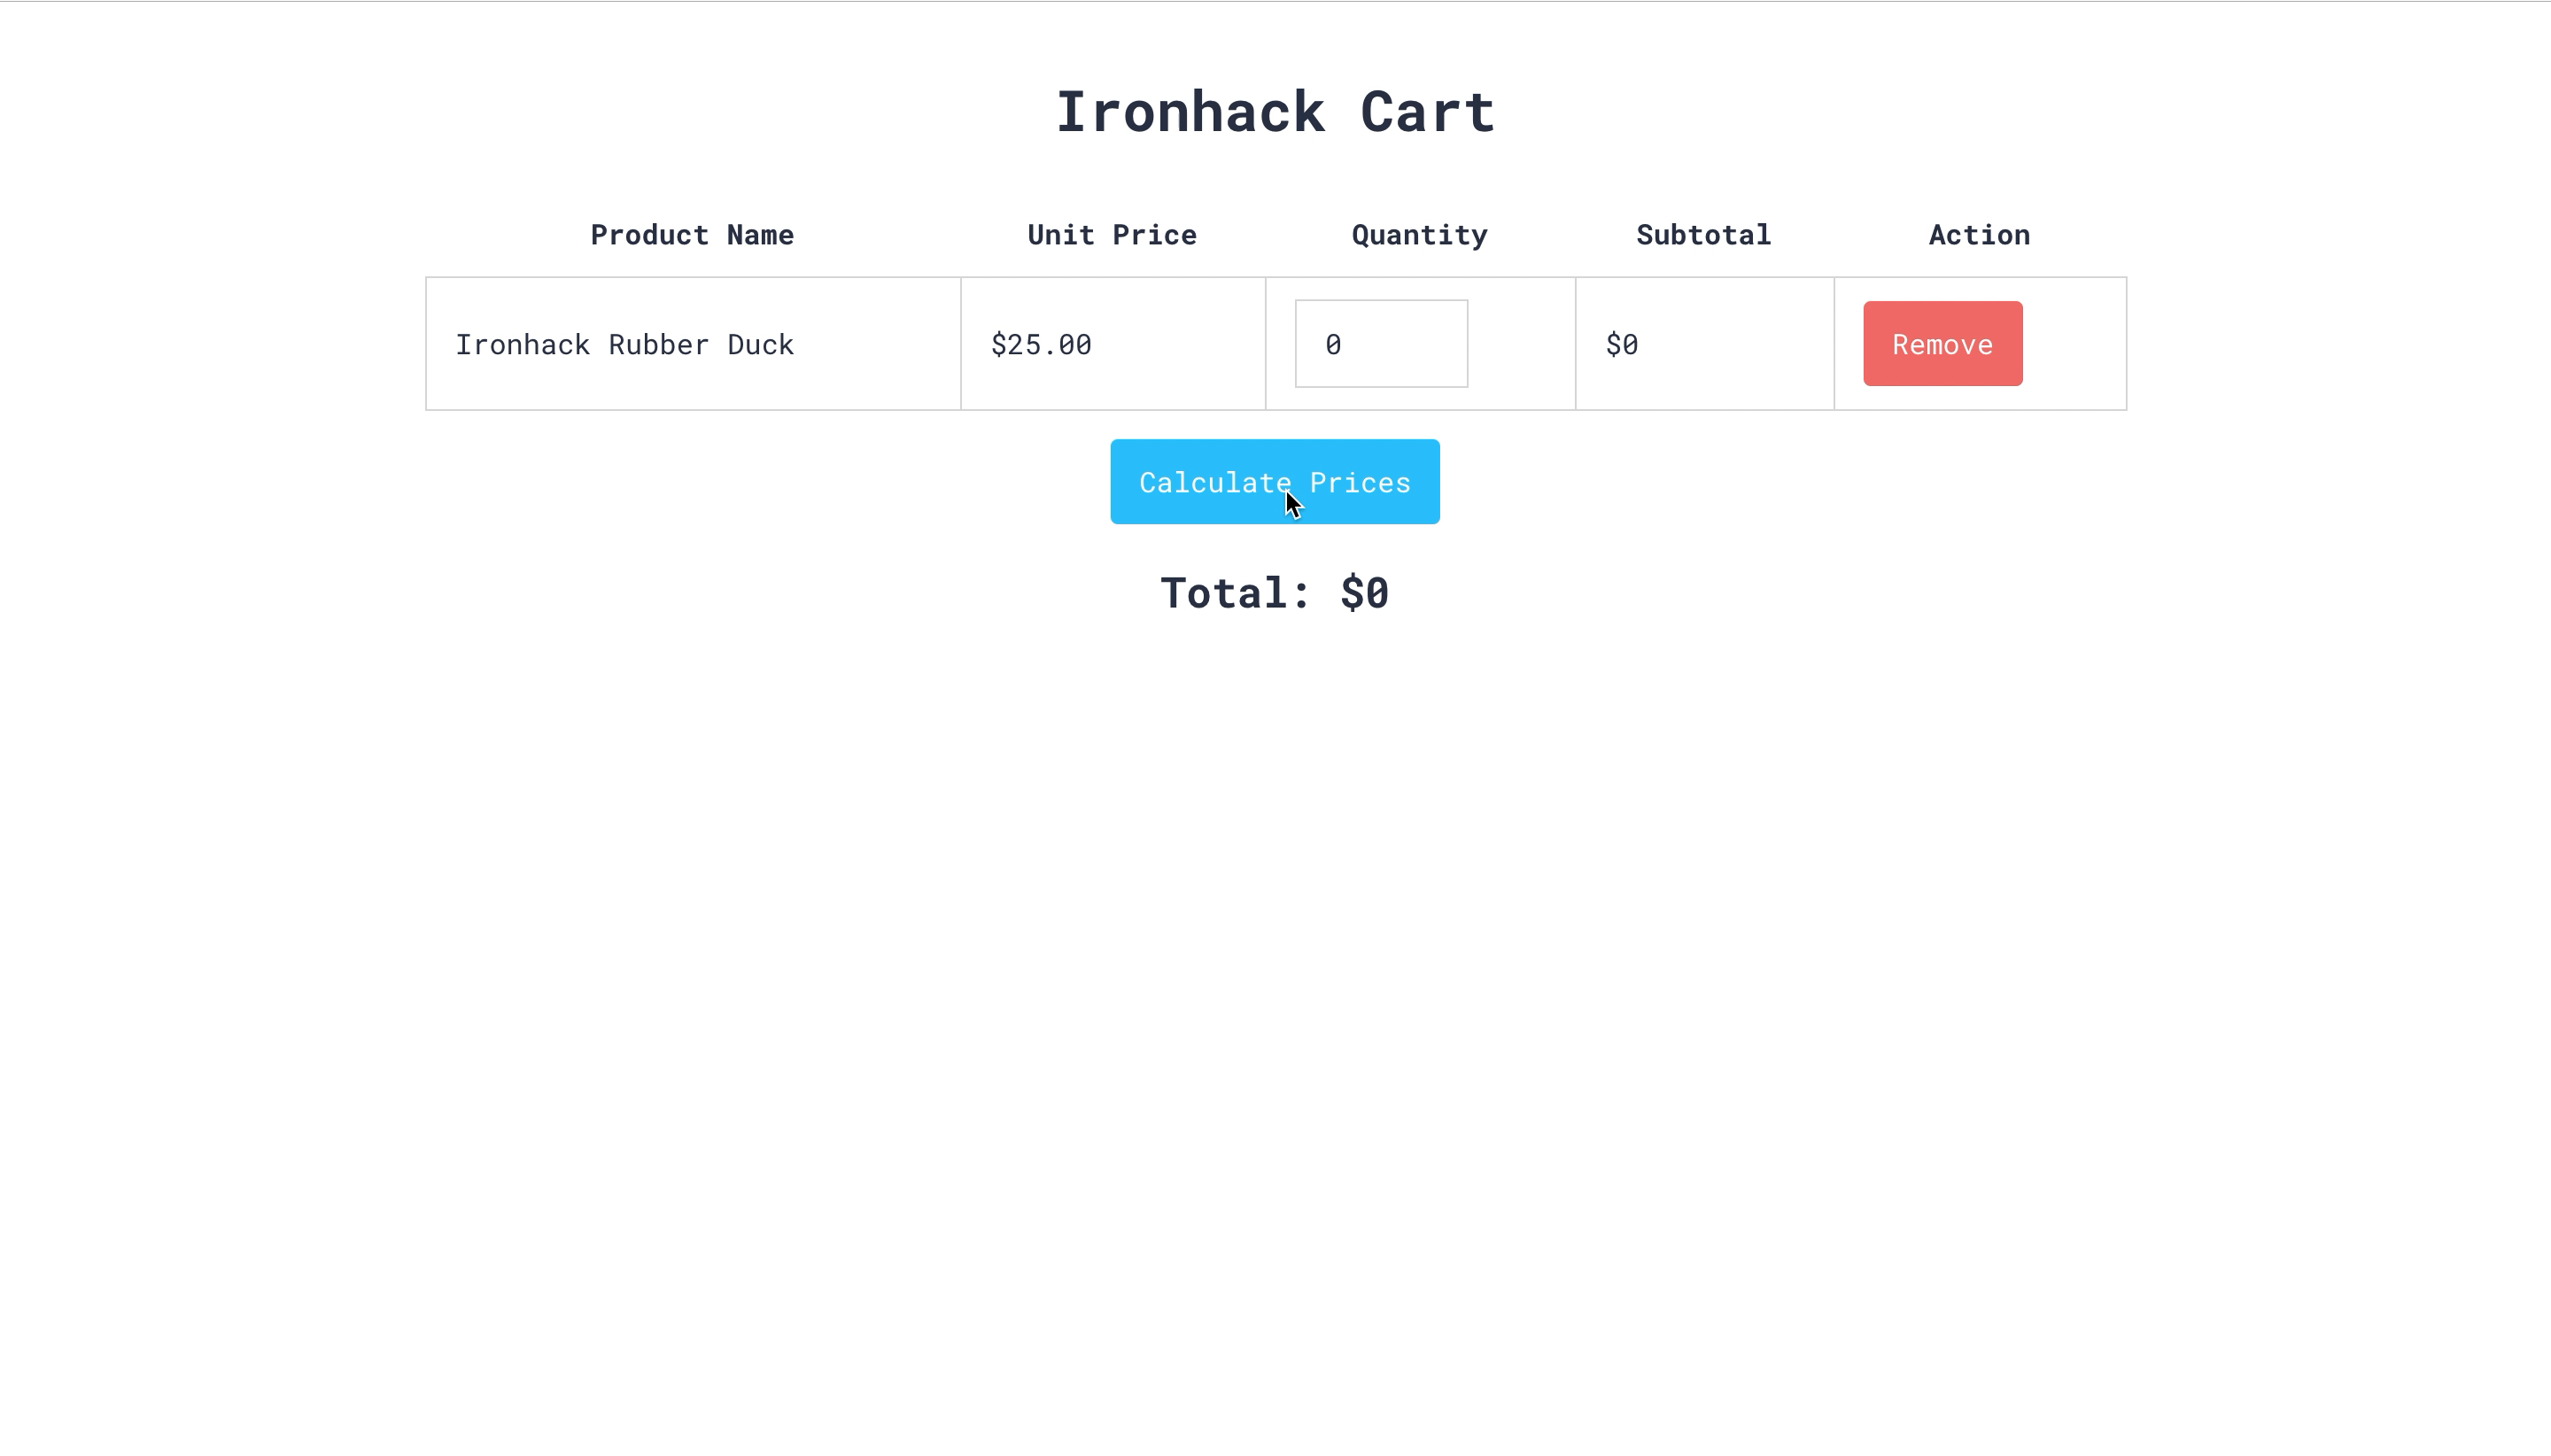Click the Product Name column header
Screen dimensions: 2551x1456
tap(692, 235)
